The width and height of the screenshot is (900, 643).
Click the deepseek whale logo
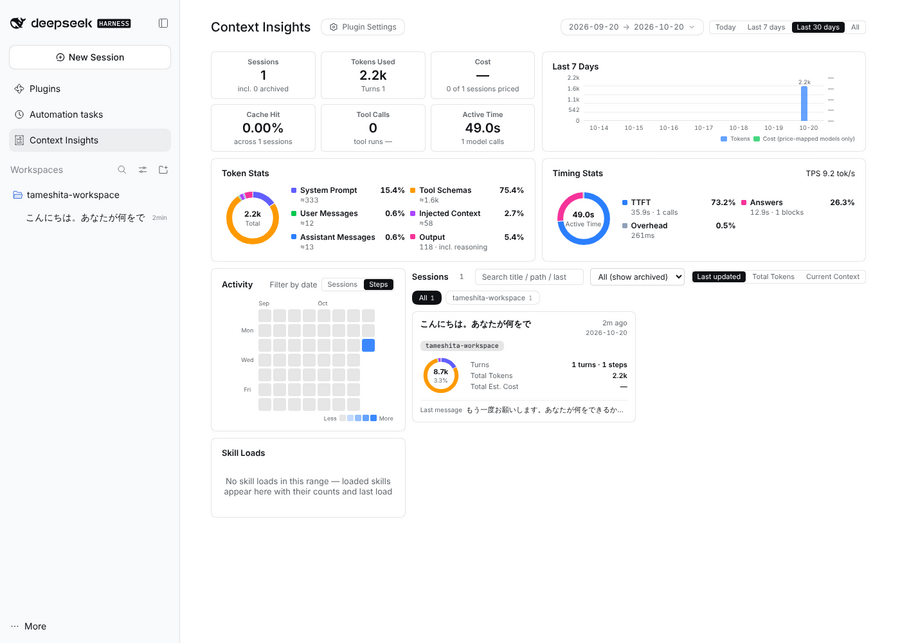click(x=18, y=23)
